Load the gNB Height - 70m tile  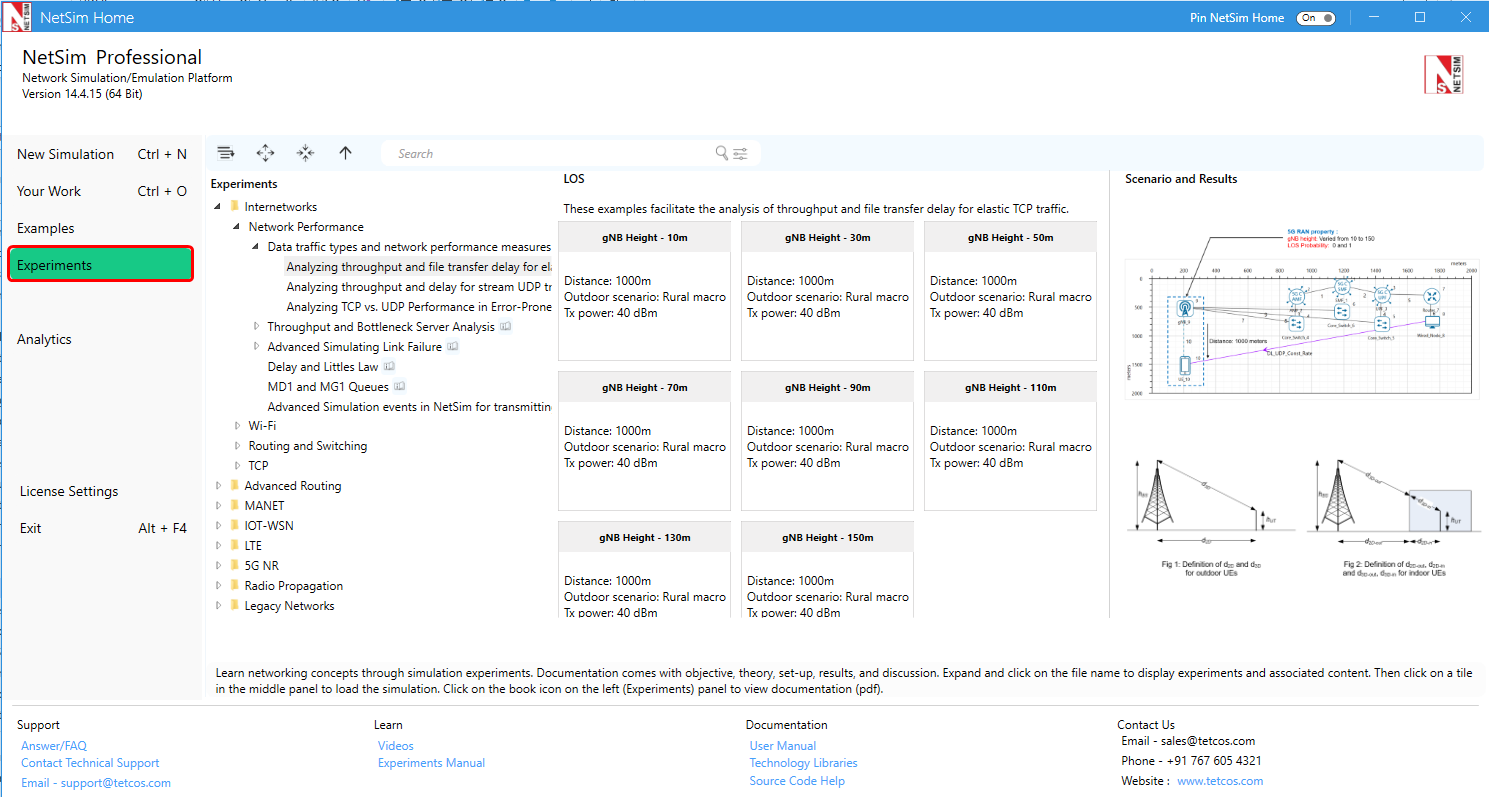[644, 440]
